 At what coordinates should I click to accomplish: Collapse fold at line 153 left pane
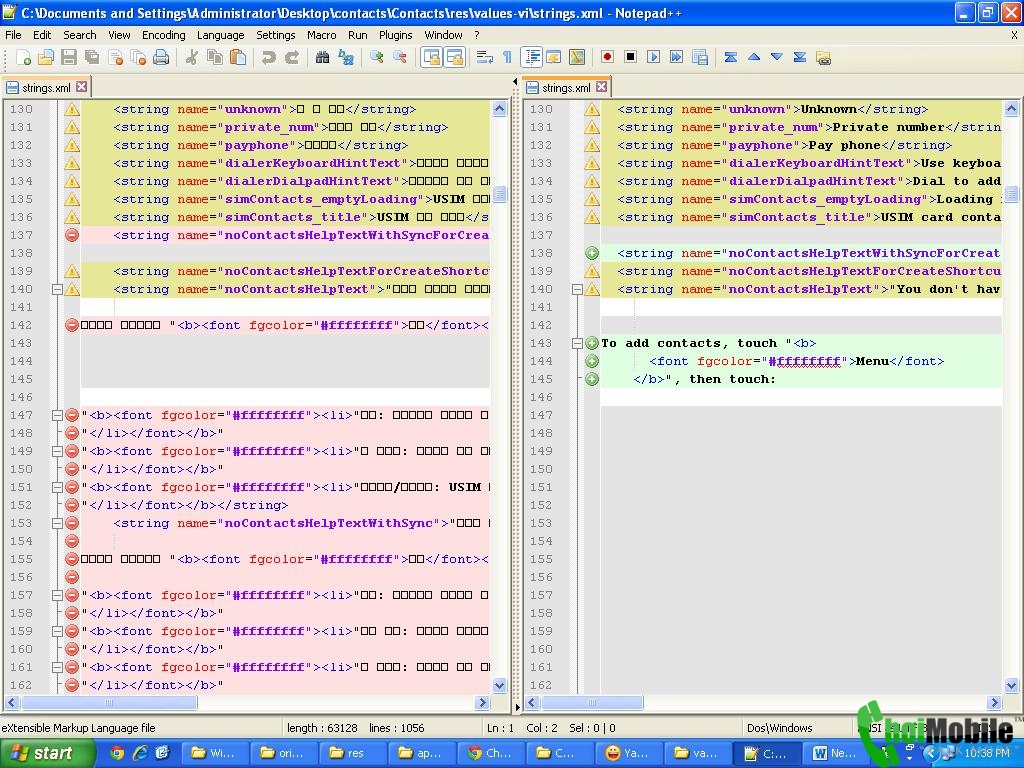[x=57, y=523]
